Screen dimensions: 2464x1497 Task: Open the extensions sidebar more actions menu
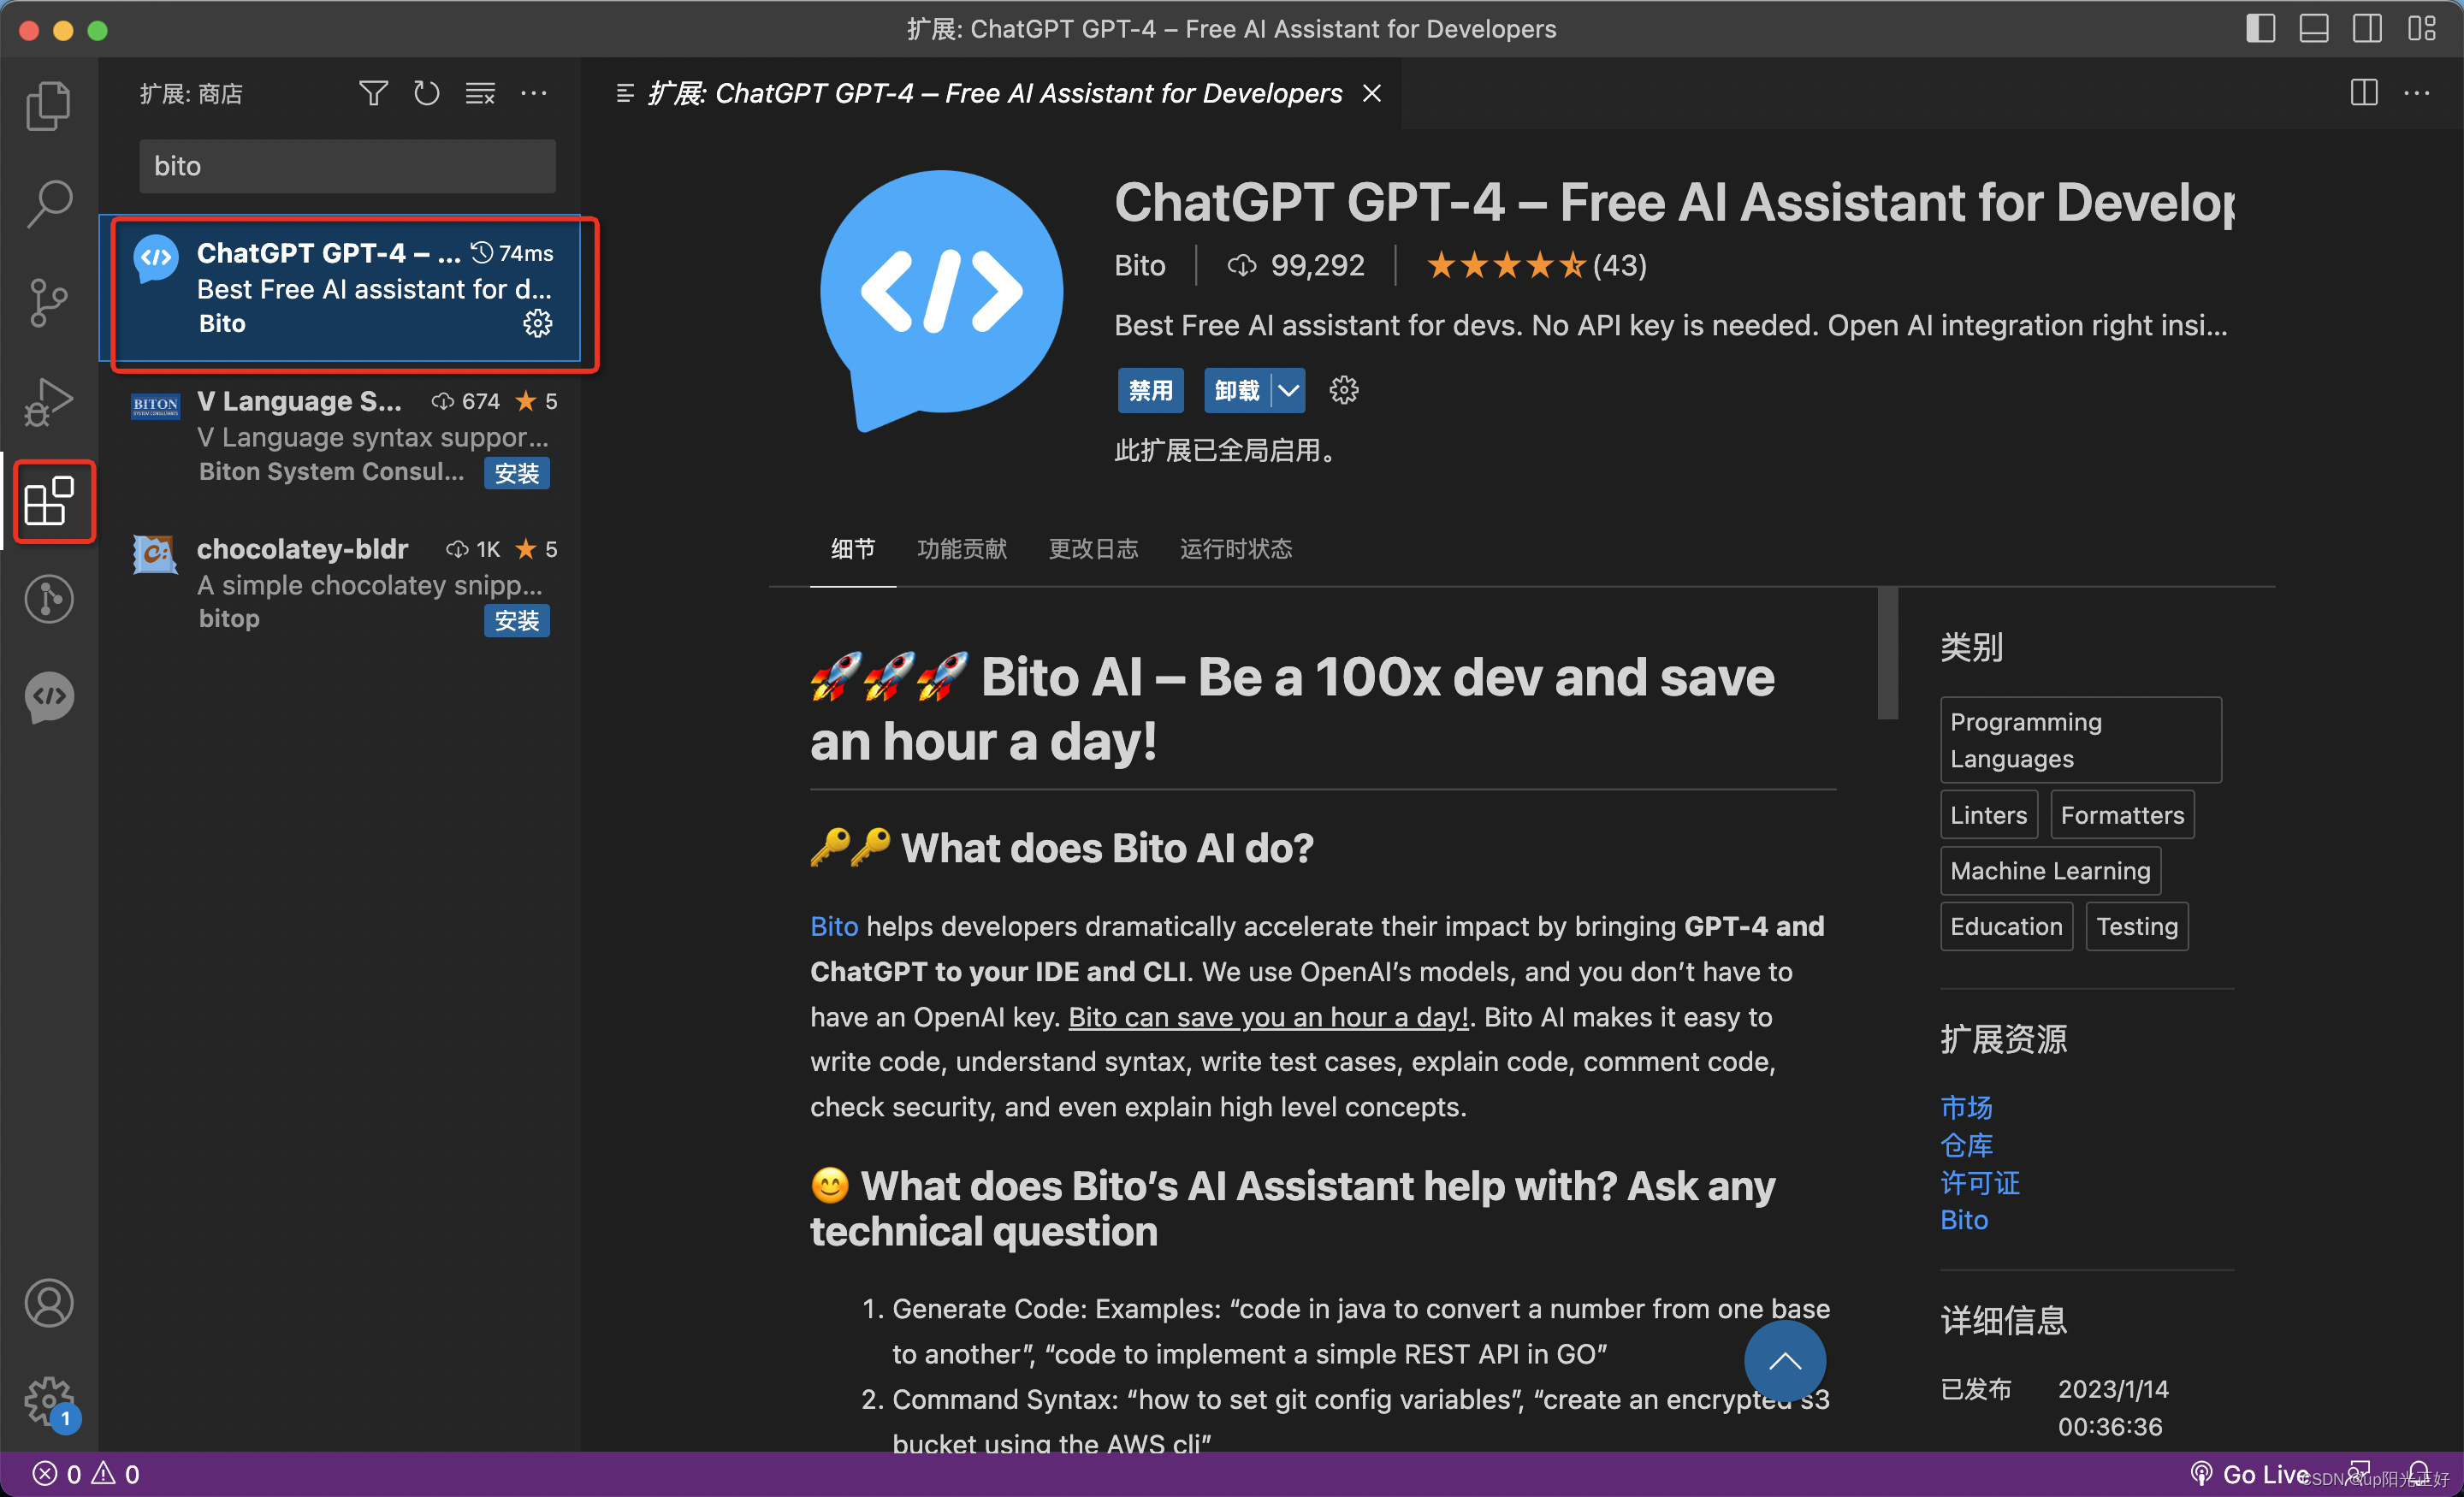point(534,94)
